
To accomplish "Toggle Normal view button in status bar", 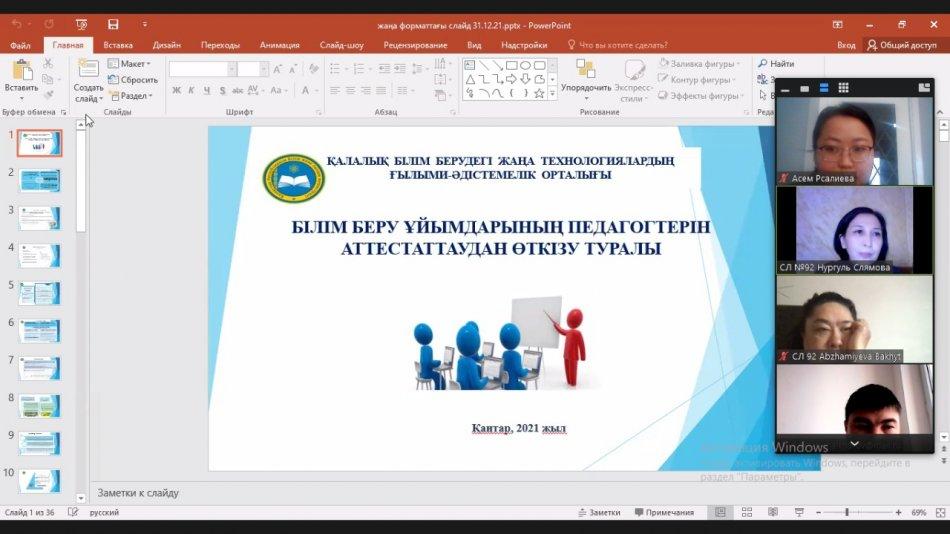I will 720,513.
